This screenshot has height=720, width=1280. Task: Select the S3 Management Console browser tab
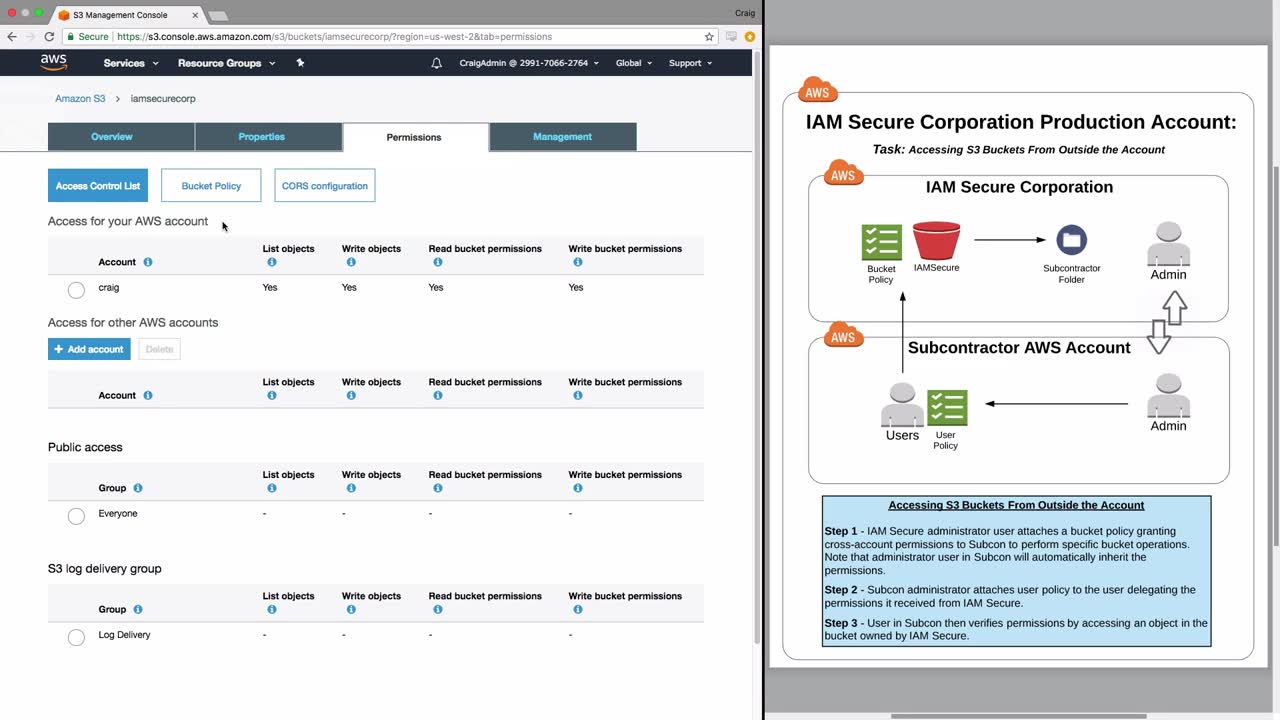pyautogui.click(x=128, y=15)
